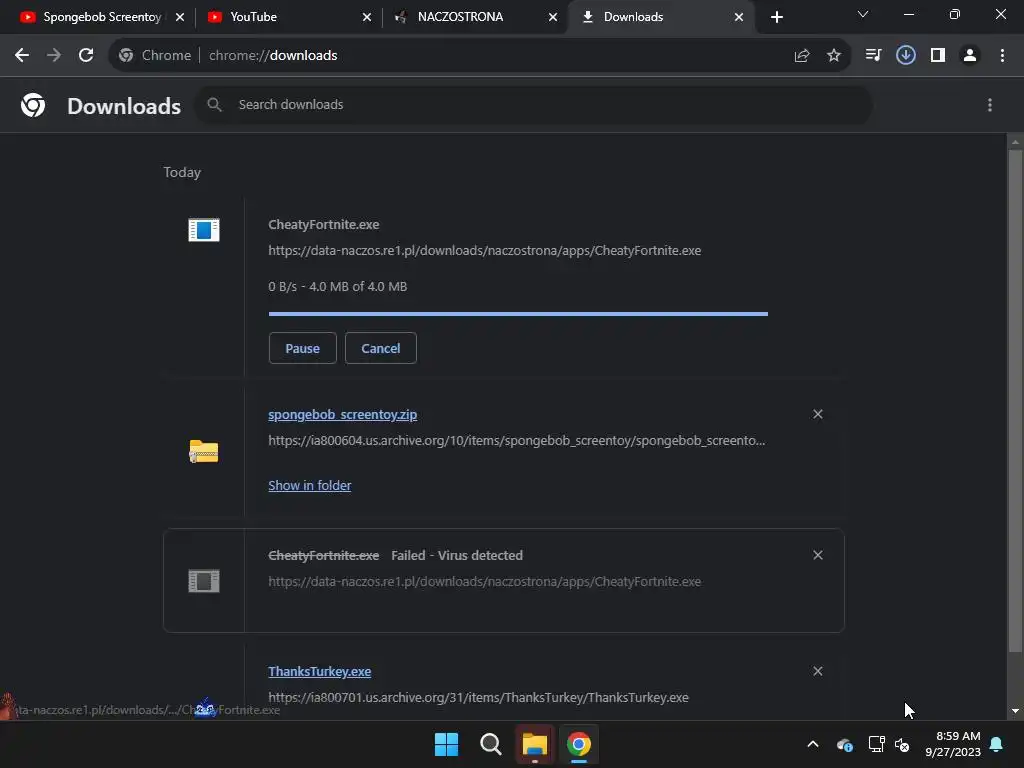The image size is (1024, 768).
Task: Open the spongebob_screentoy.zip file link
Action: click(x=342, y=415)
